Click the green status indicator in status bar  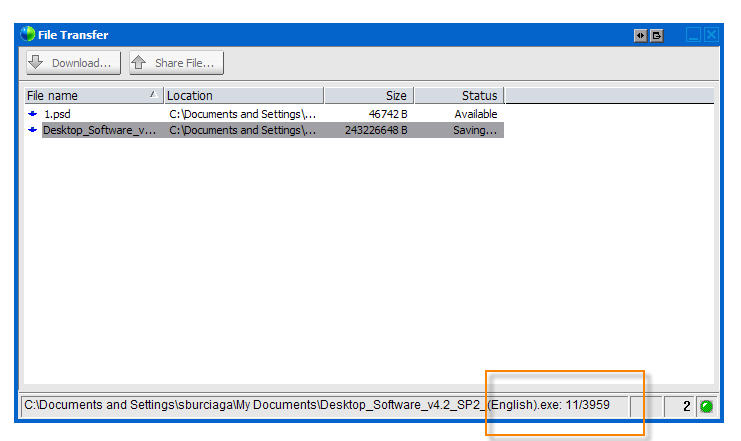(x=706, y=407)
